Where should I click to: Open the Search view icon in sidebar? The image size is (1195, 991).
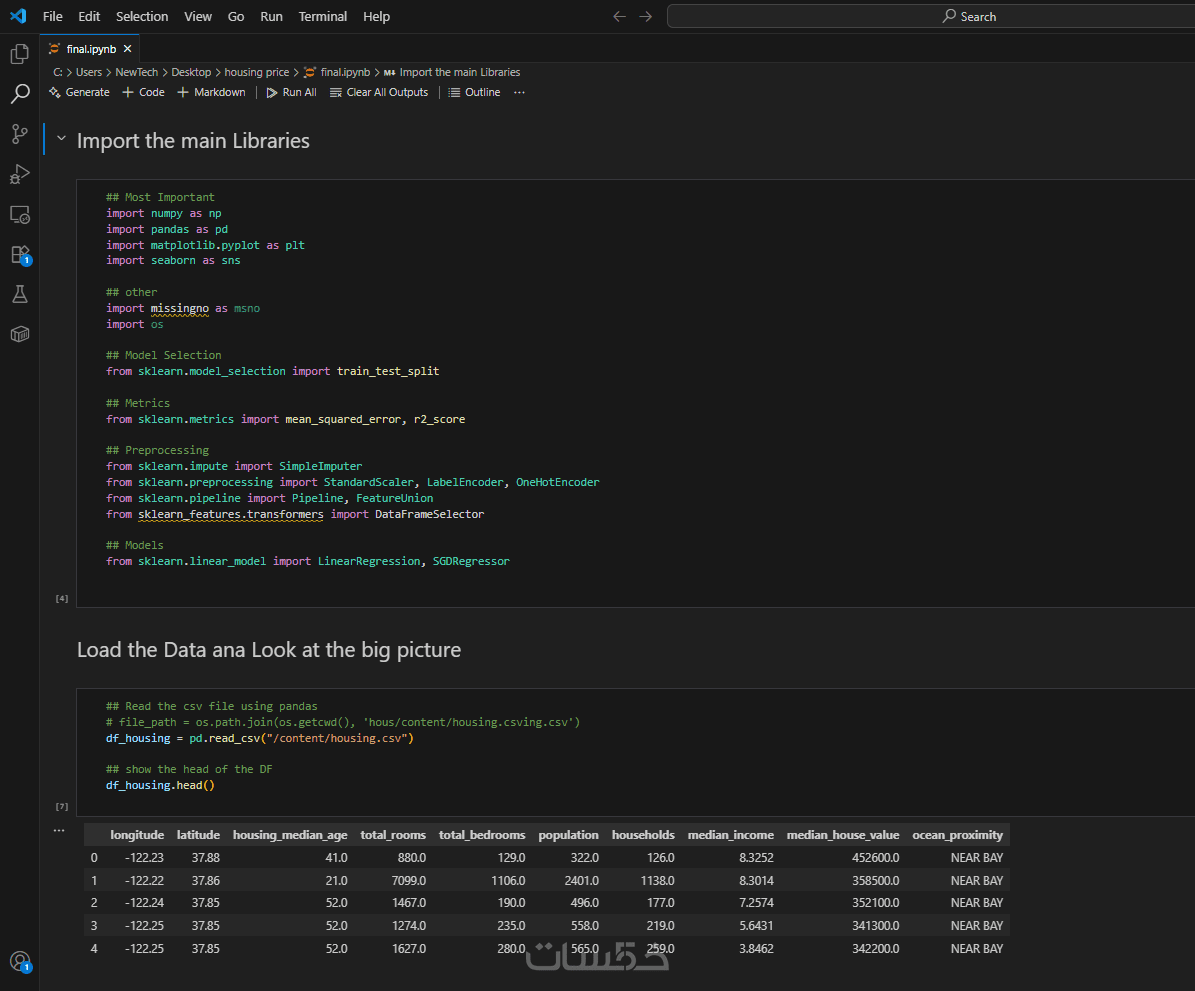[x=19, y=94]
